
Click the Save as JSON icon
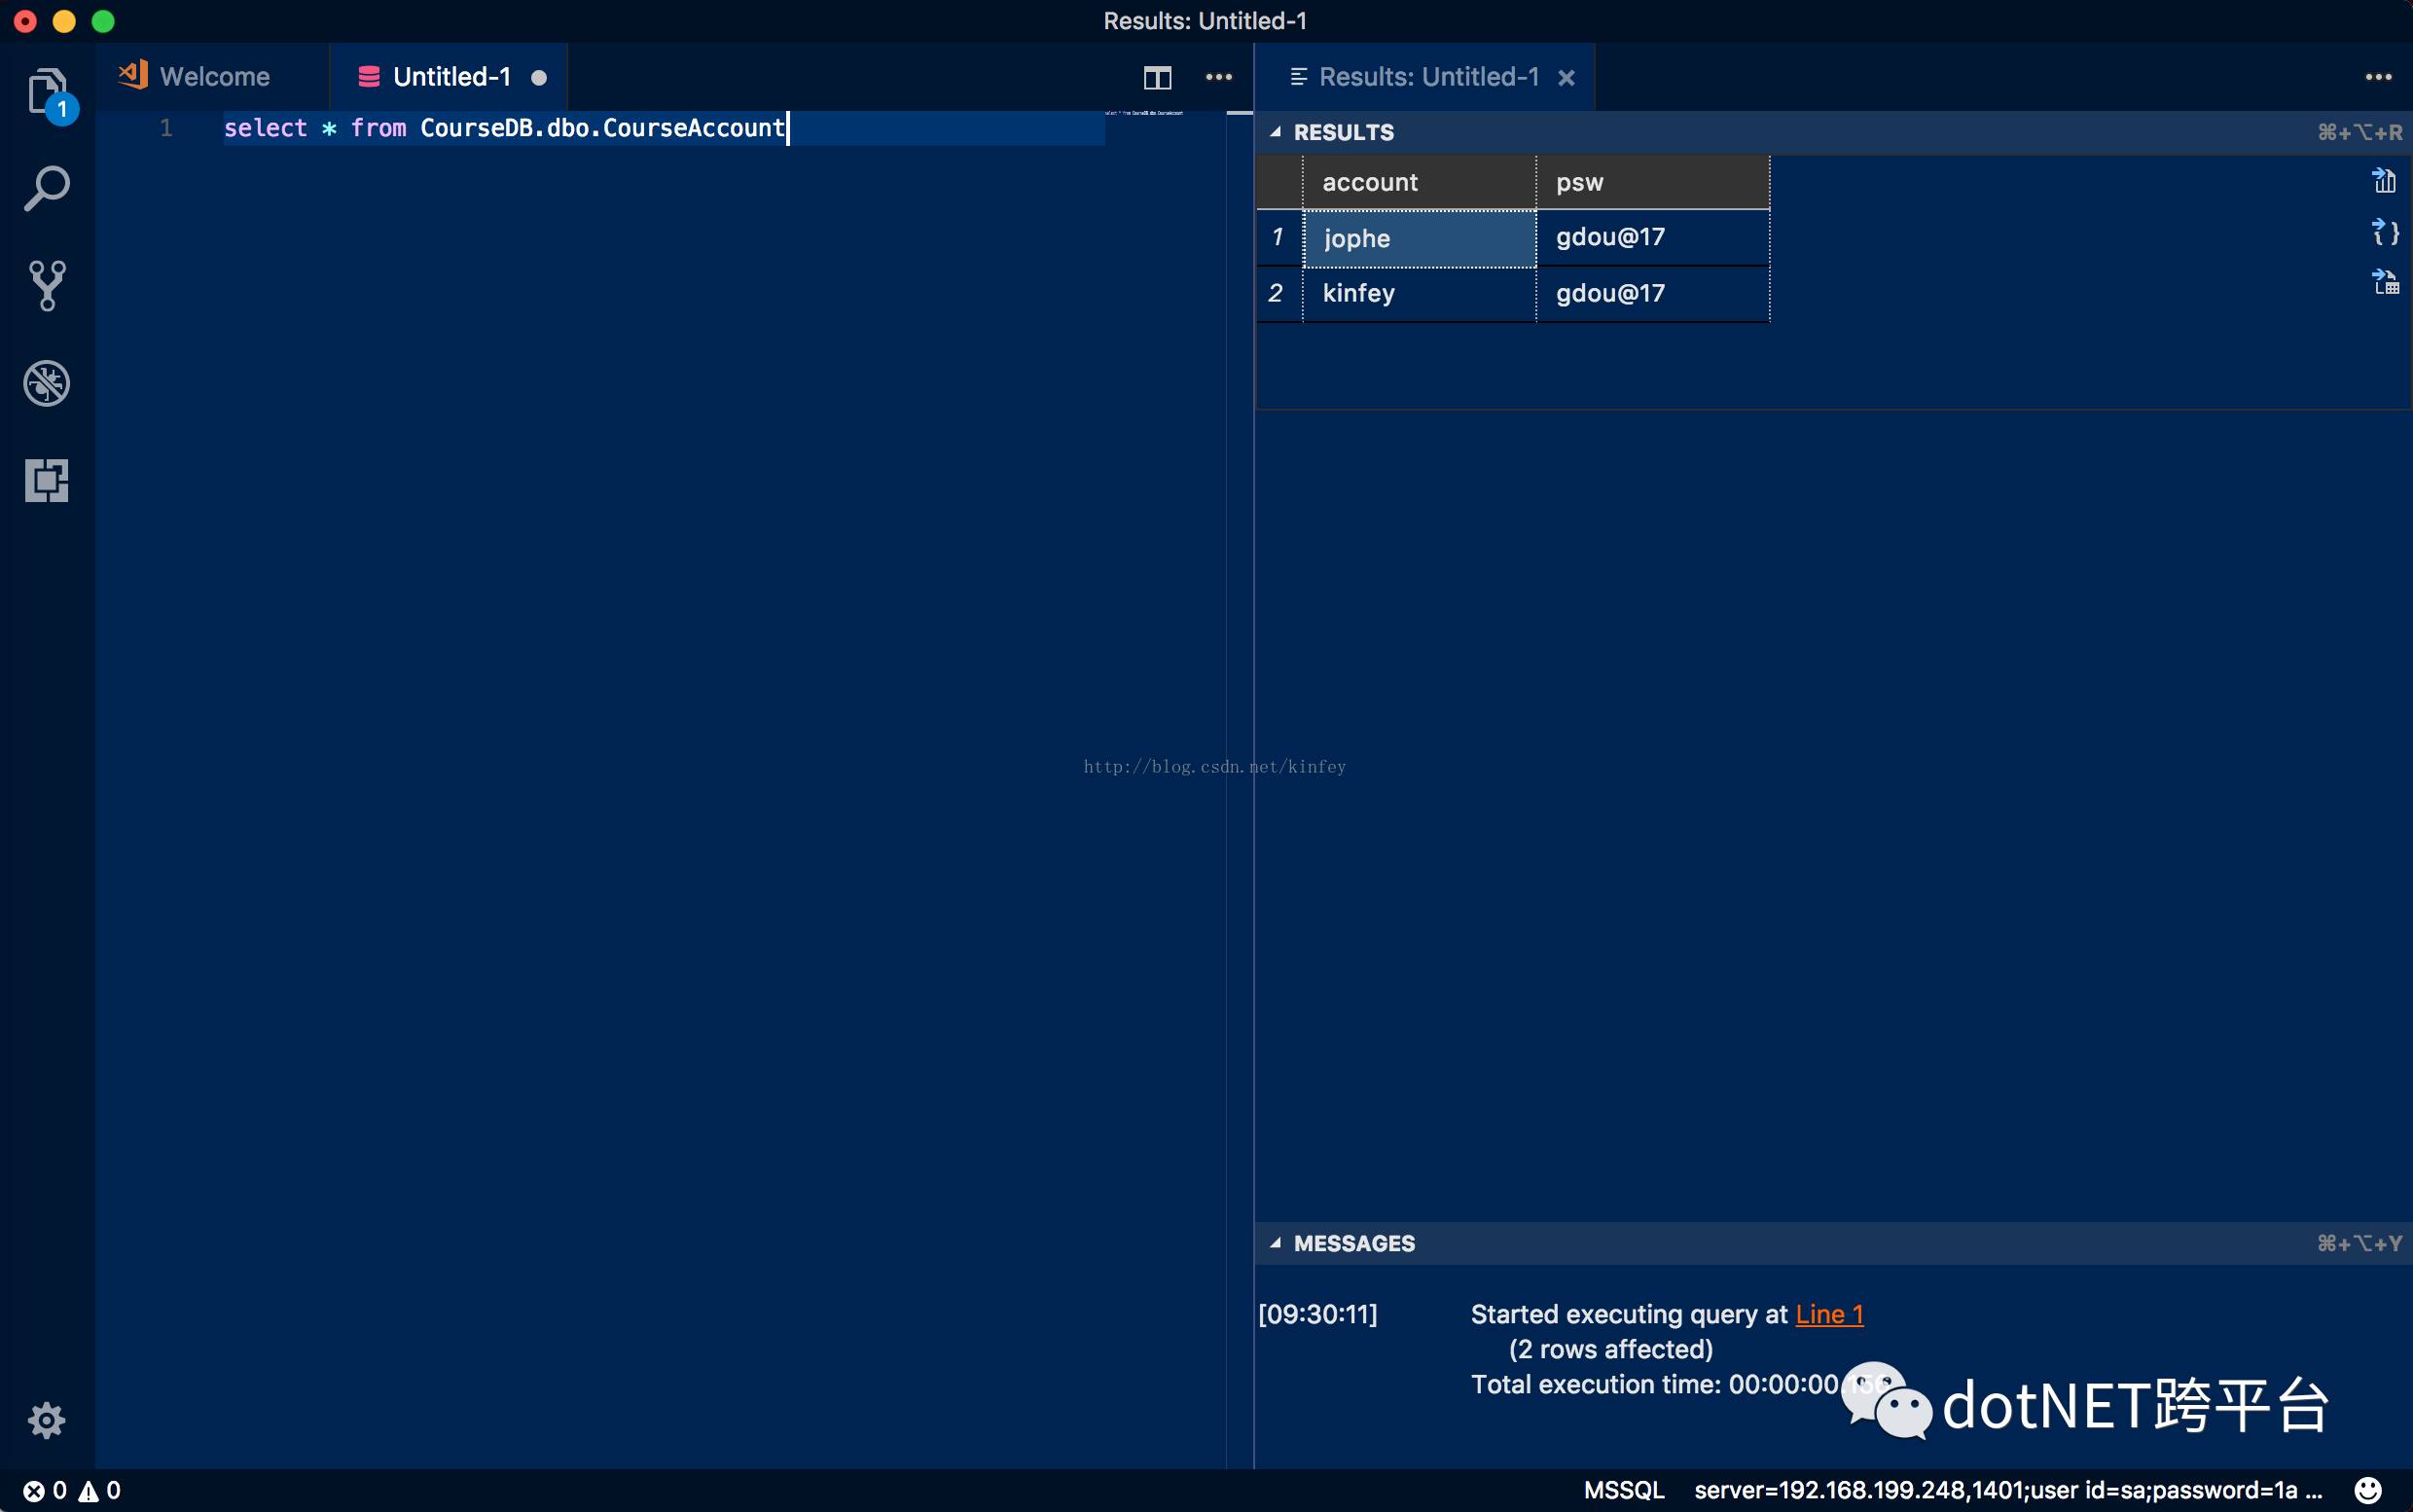(x=2384, y=232)
